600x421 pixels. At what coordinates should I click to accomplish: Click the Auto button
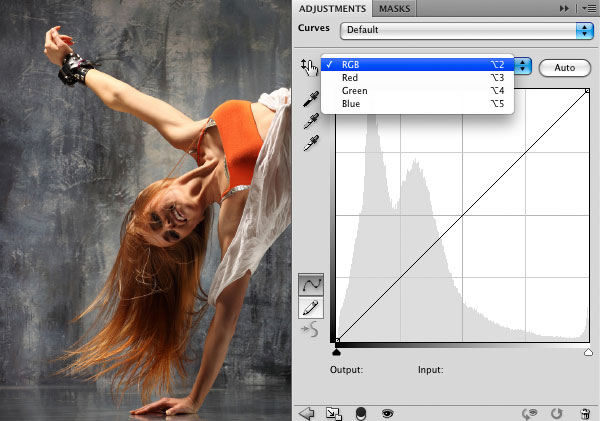pos(565,68)
